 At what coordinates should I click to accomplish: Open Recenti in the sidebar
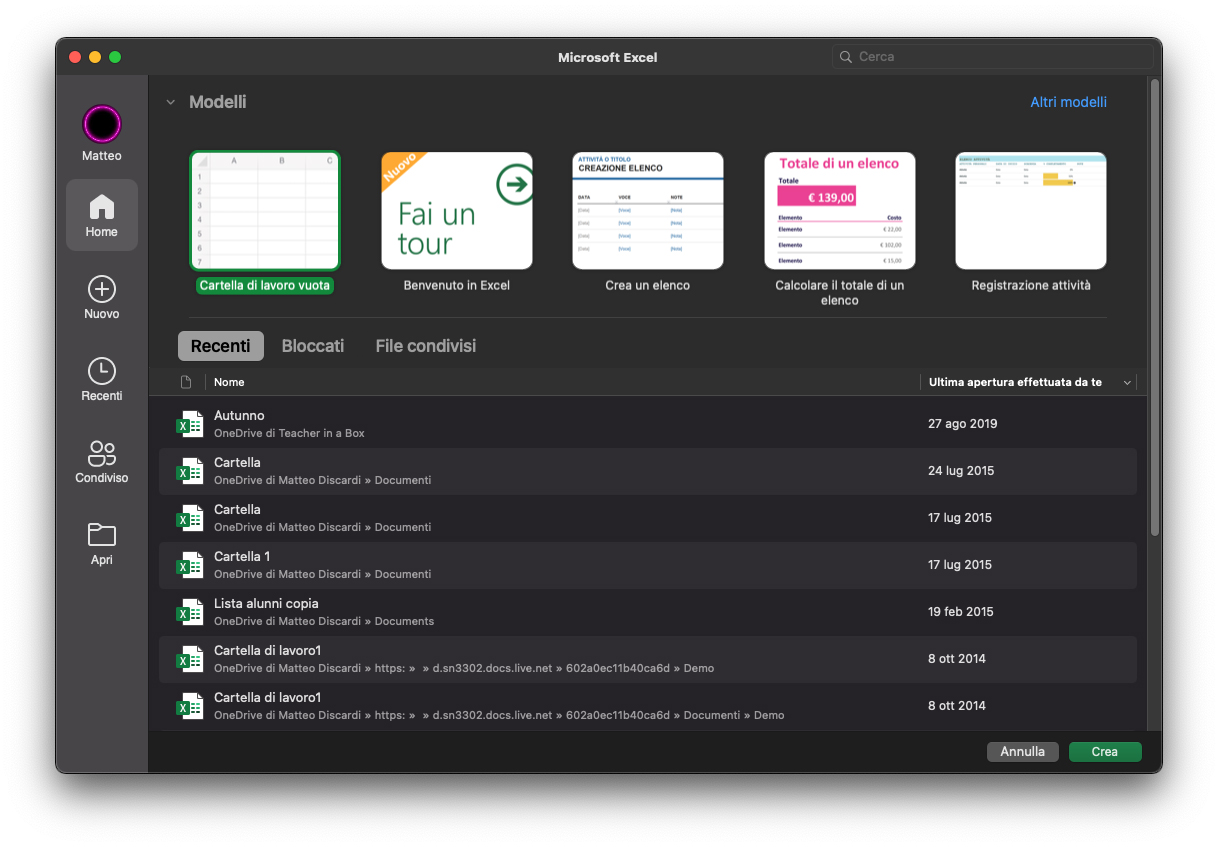click(102, 379)
